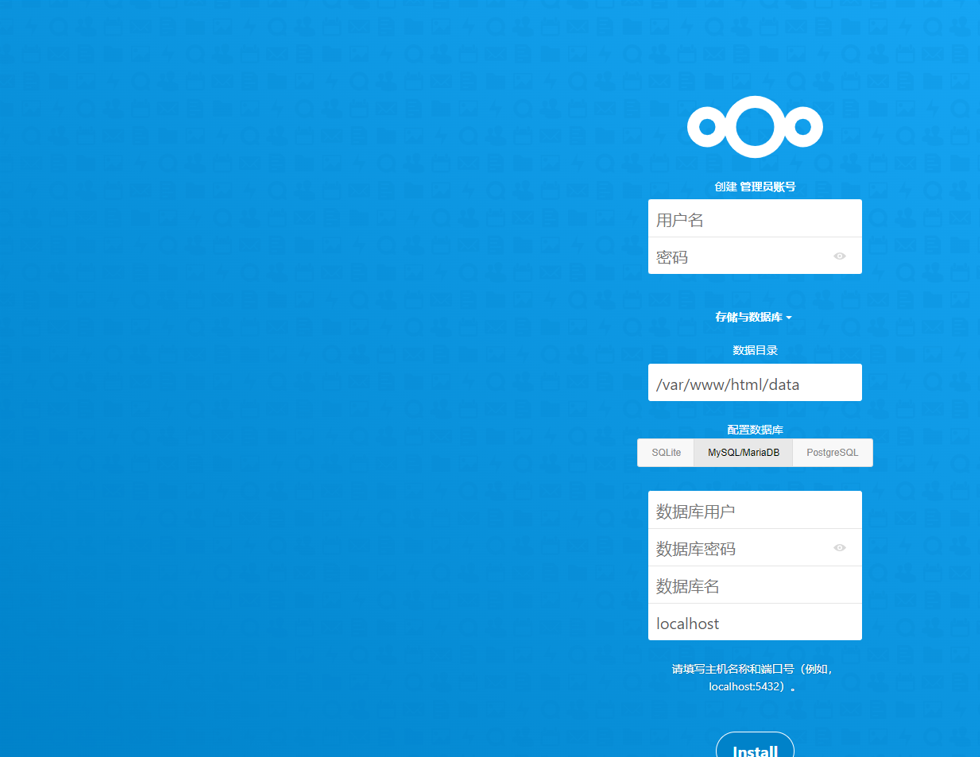Select SQLite database option
Screen dimensions: 980x757
pos(666,453)
